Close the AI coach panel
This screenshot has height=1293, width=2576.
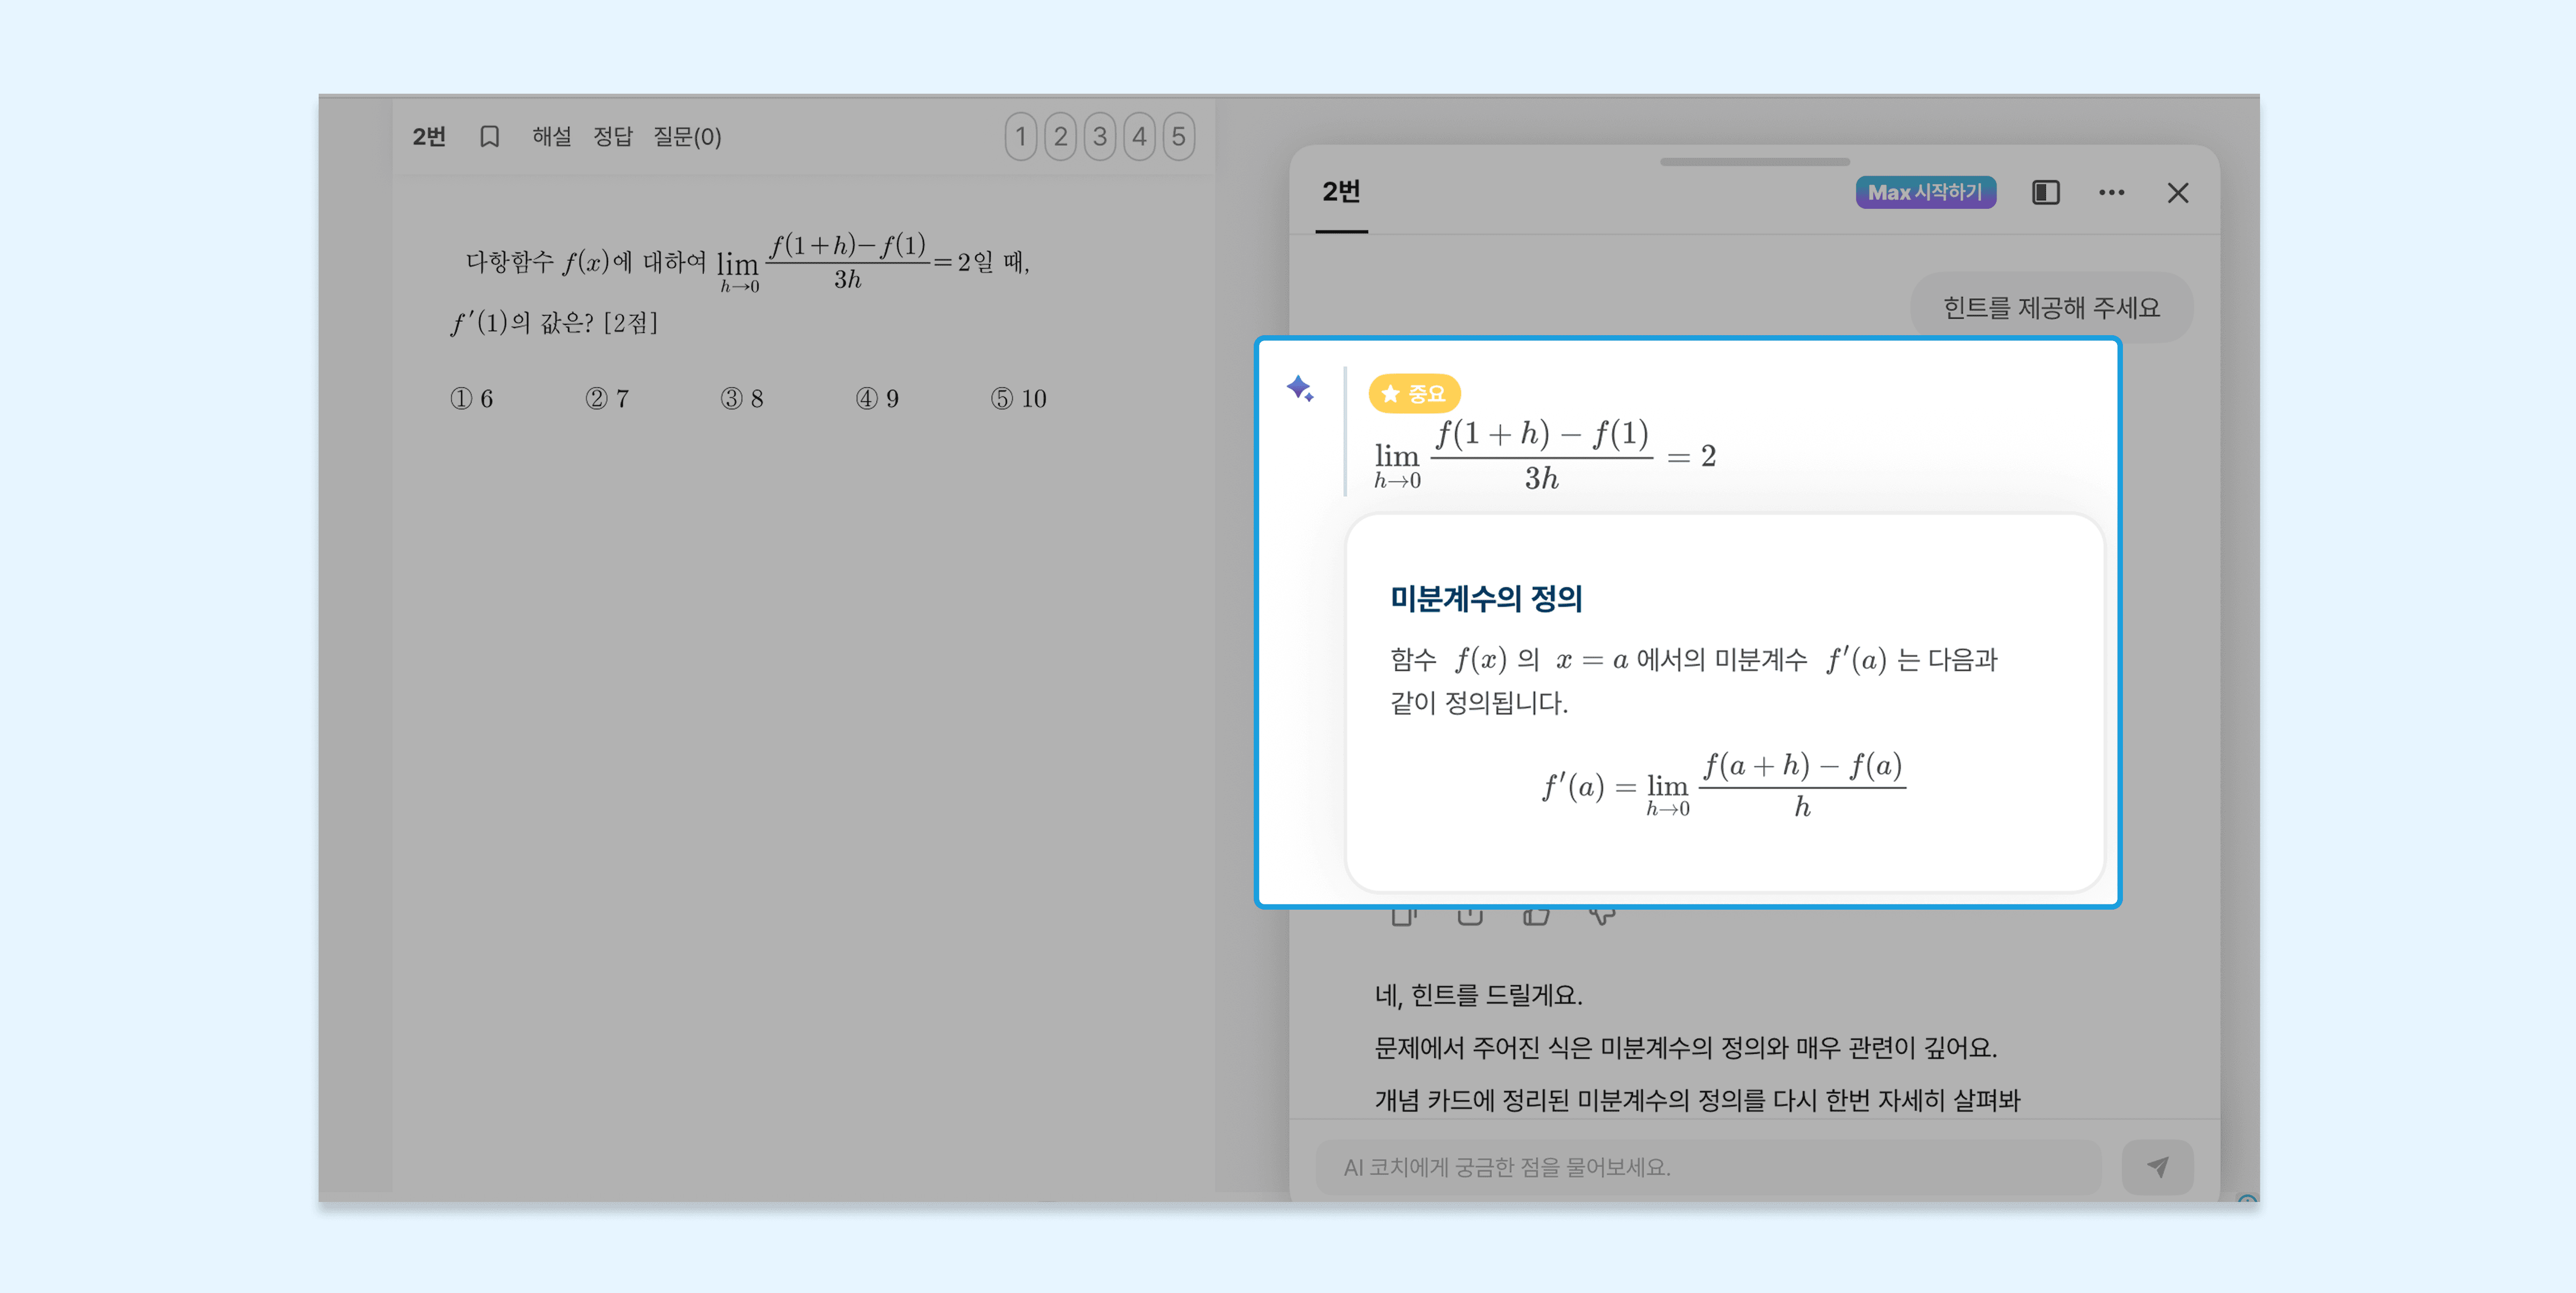[x=2177, y=193]
